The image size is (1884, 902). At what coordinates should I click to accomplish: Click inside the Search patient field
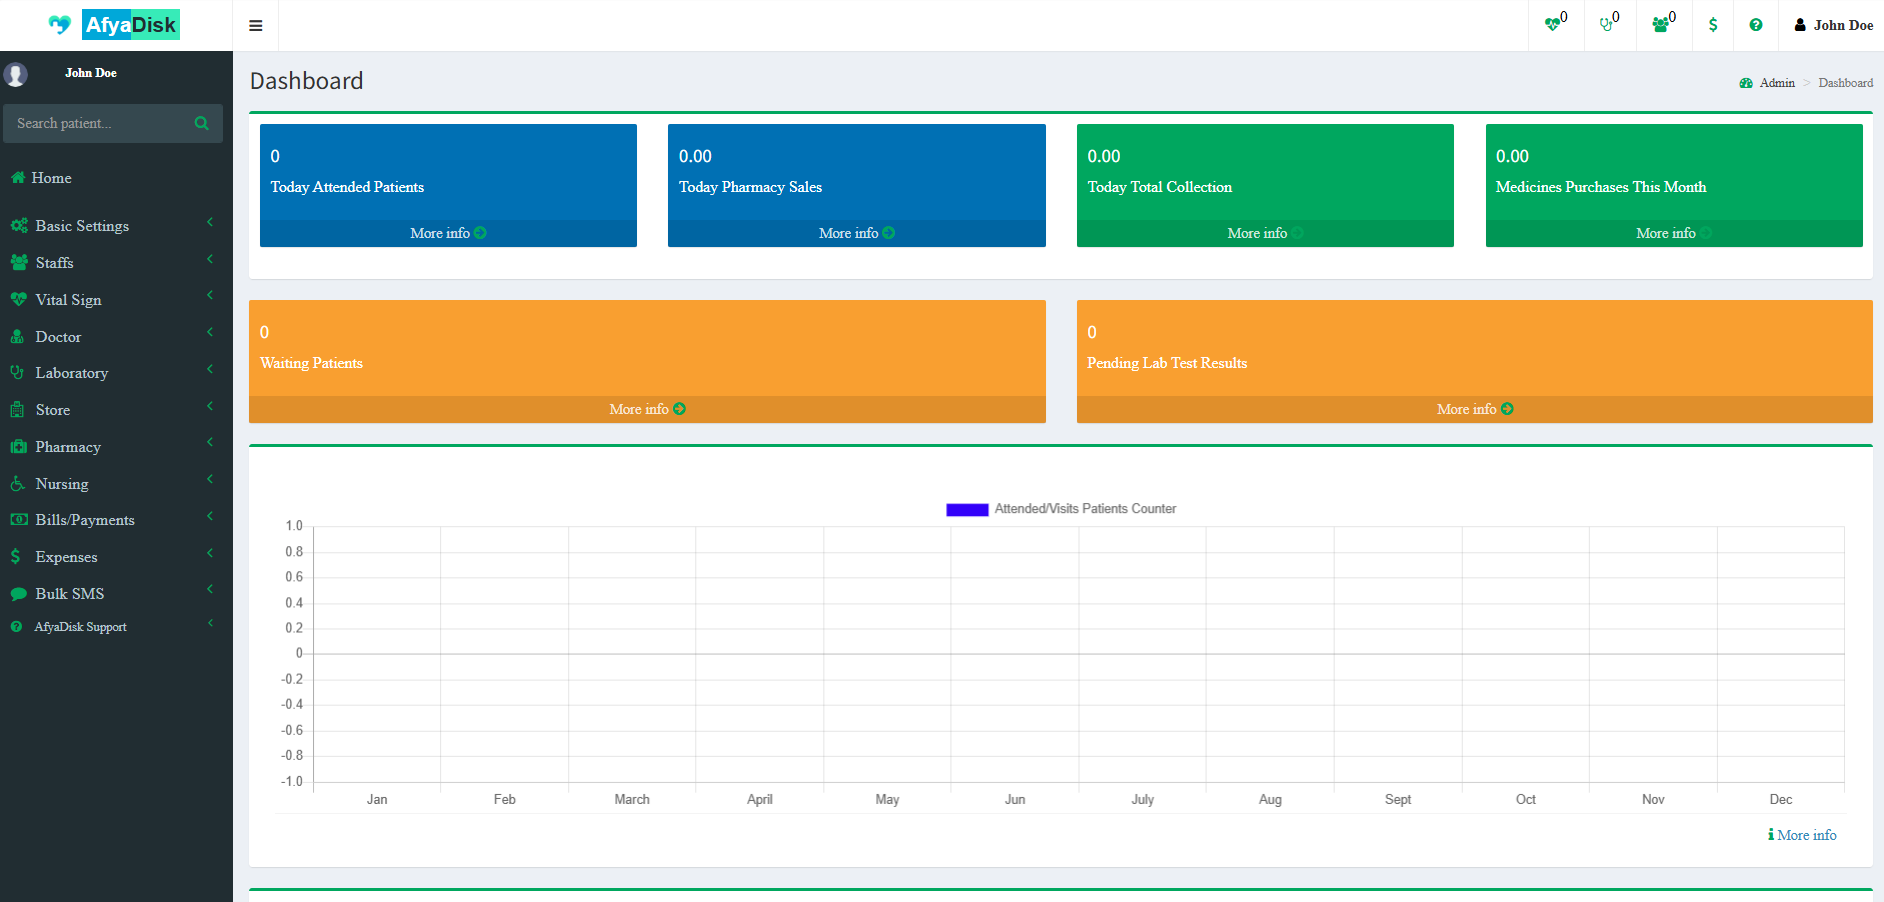pyautogui.click(x=100, y=123)
